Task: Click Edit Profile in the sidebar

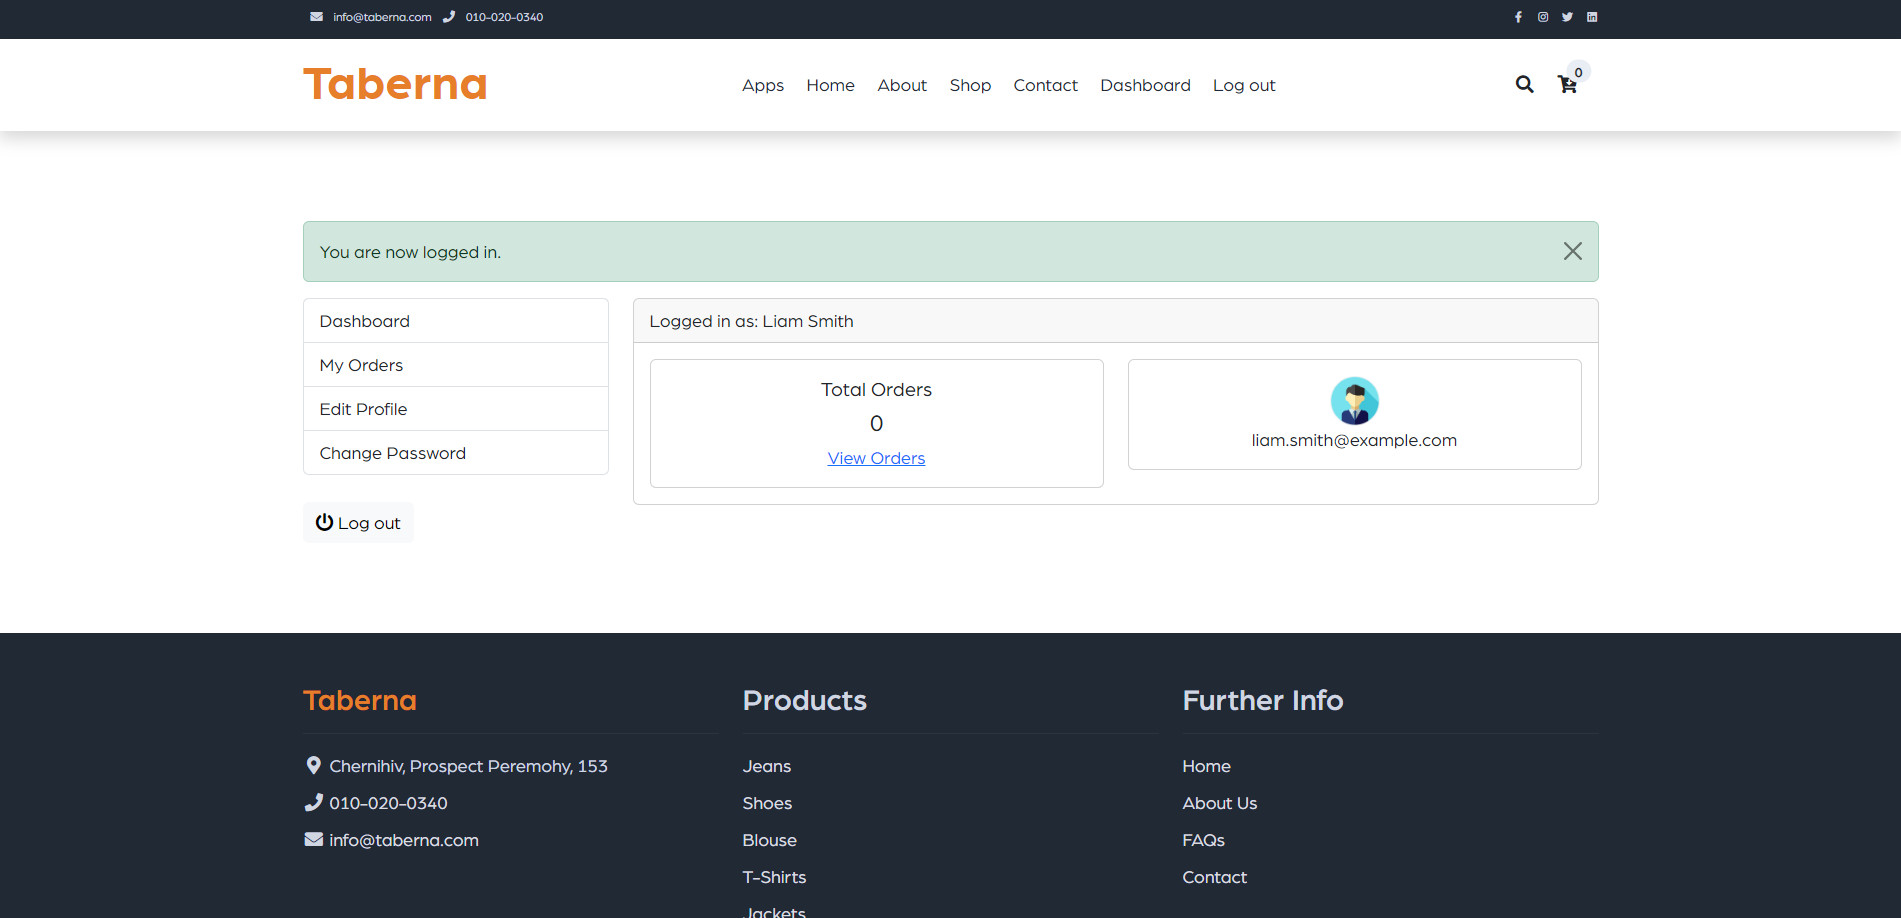Action: tap(363, 409)
